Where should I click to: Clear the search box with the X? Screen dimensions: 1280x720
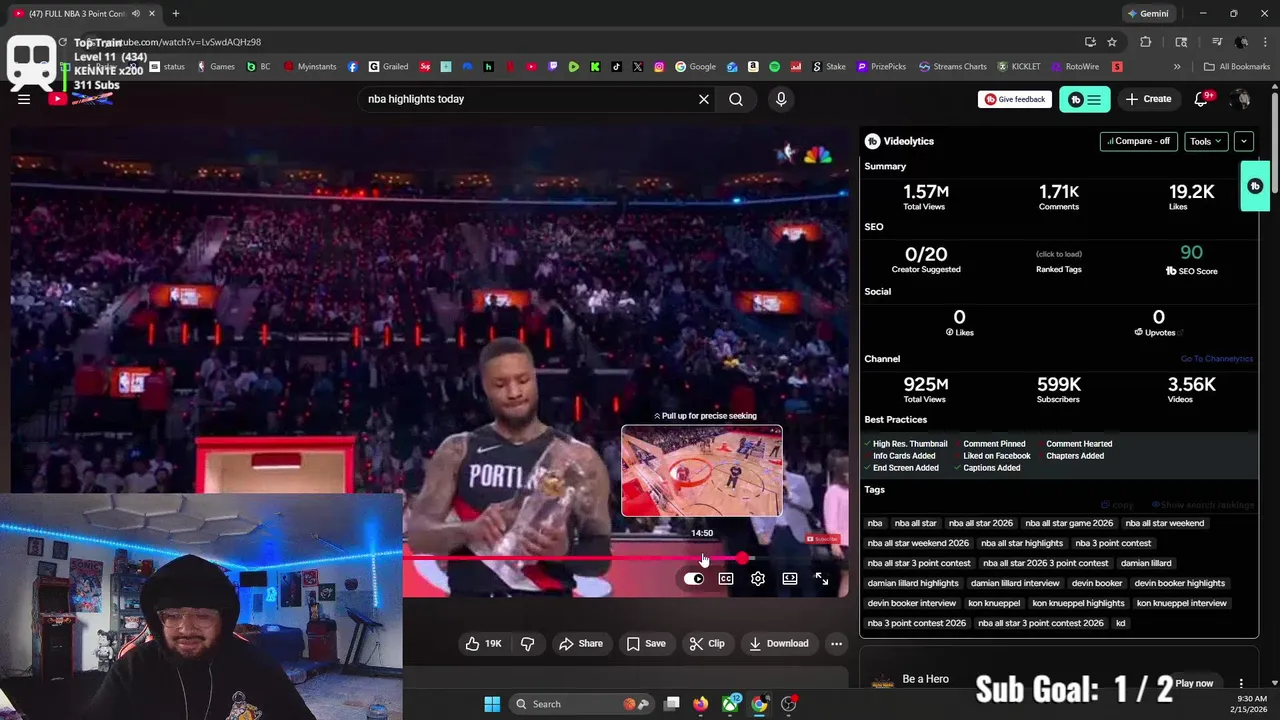coord(704,99)
